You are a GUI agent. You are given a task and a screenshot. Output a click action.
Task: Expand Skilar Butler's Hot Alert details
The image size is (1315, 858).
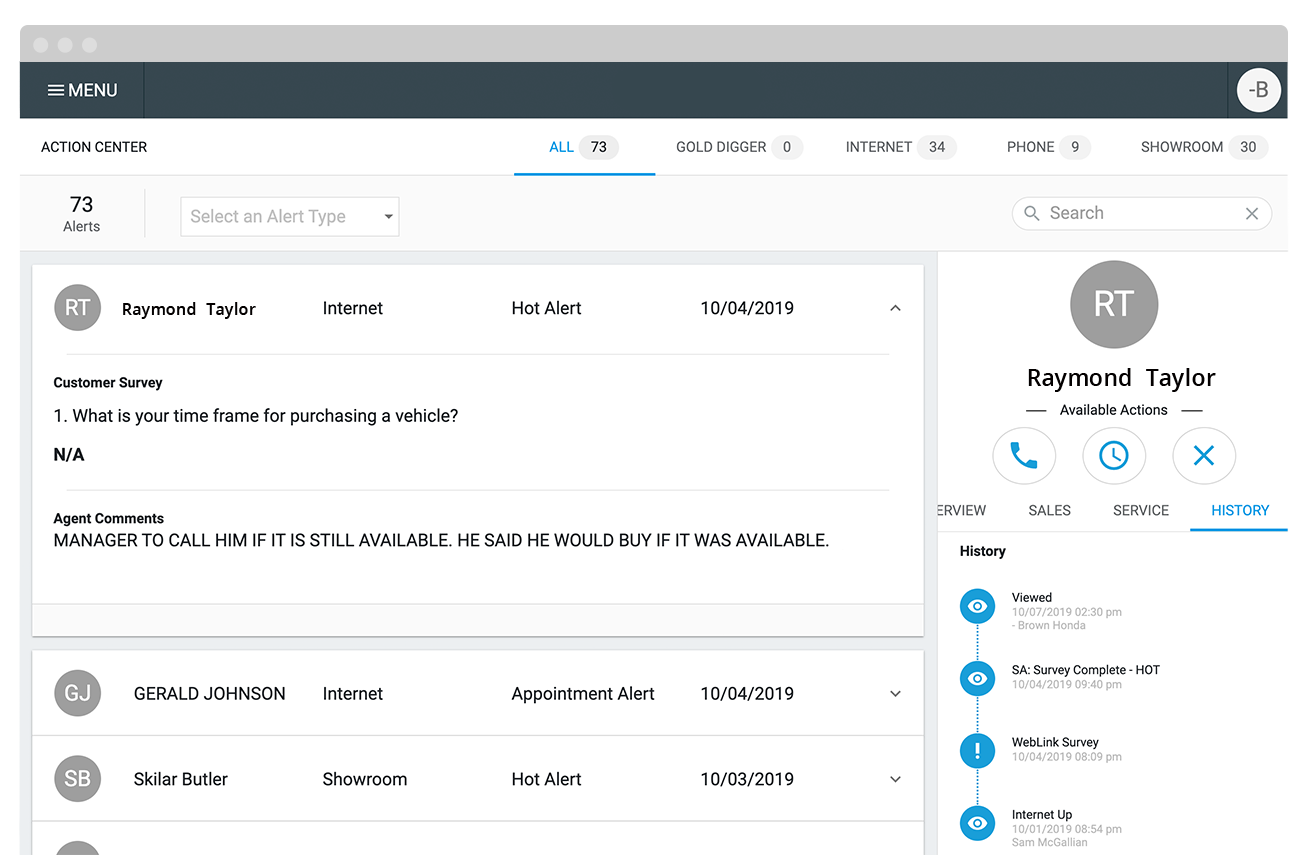click(x=895, y=779)
